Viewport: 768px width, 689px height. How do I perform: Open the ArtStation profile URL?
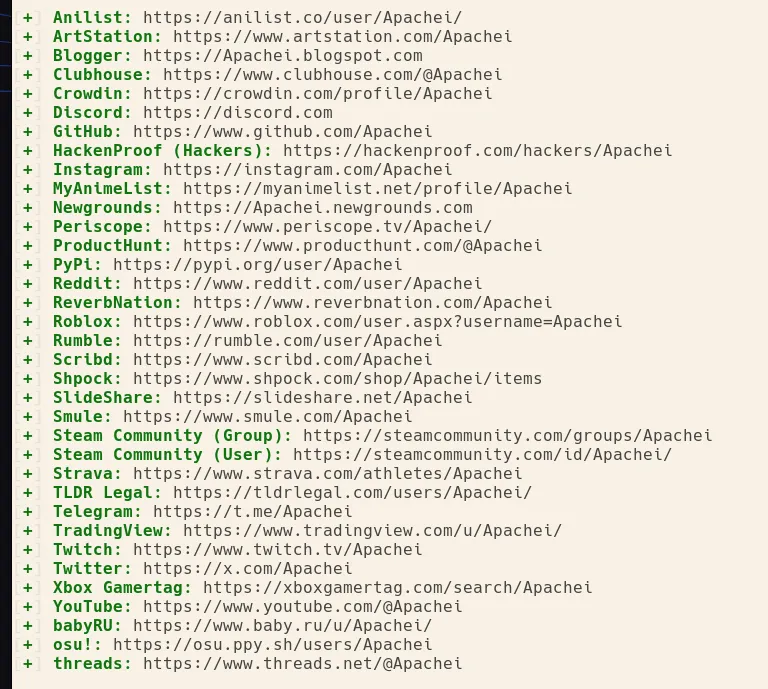click(342, 37)
